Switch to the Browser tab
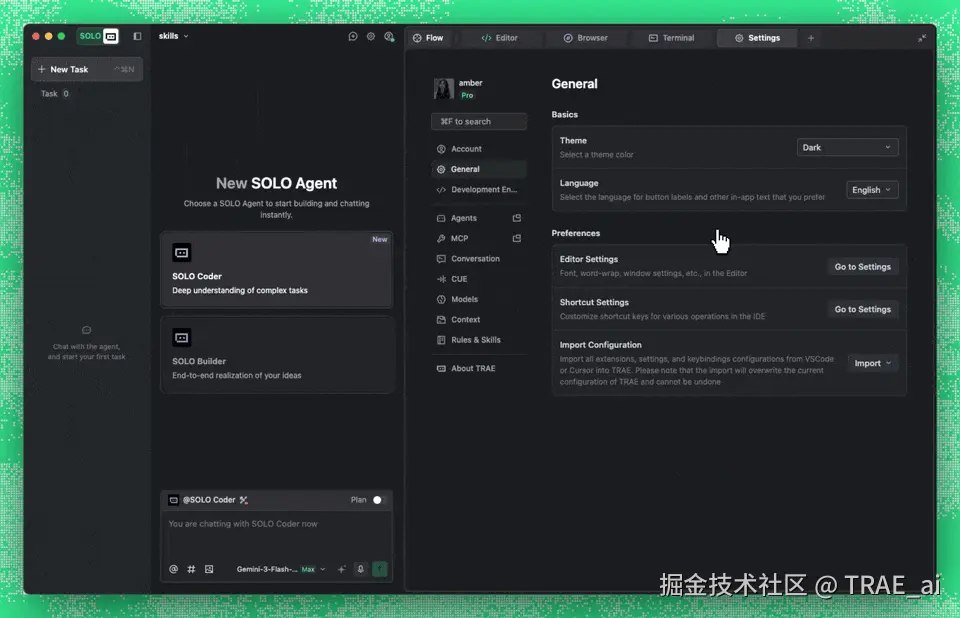The width and height of the screenshot is (960, 618). pyautogui.click(x=585, y=38)
